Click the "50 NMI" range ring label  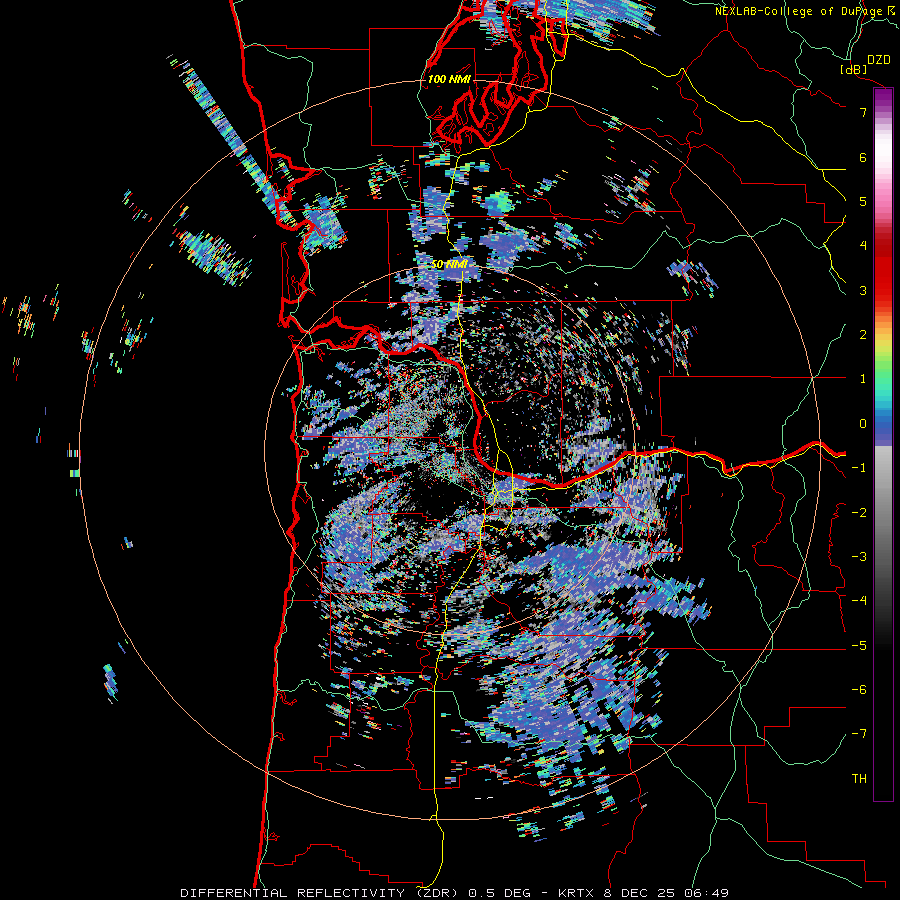click(x=449, y=264)
